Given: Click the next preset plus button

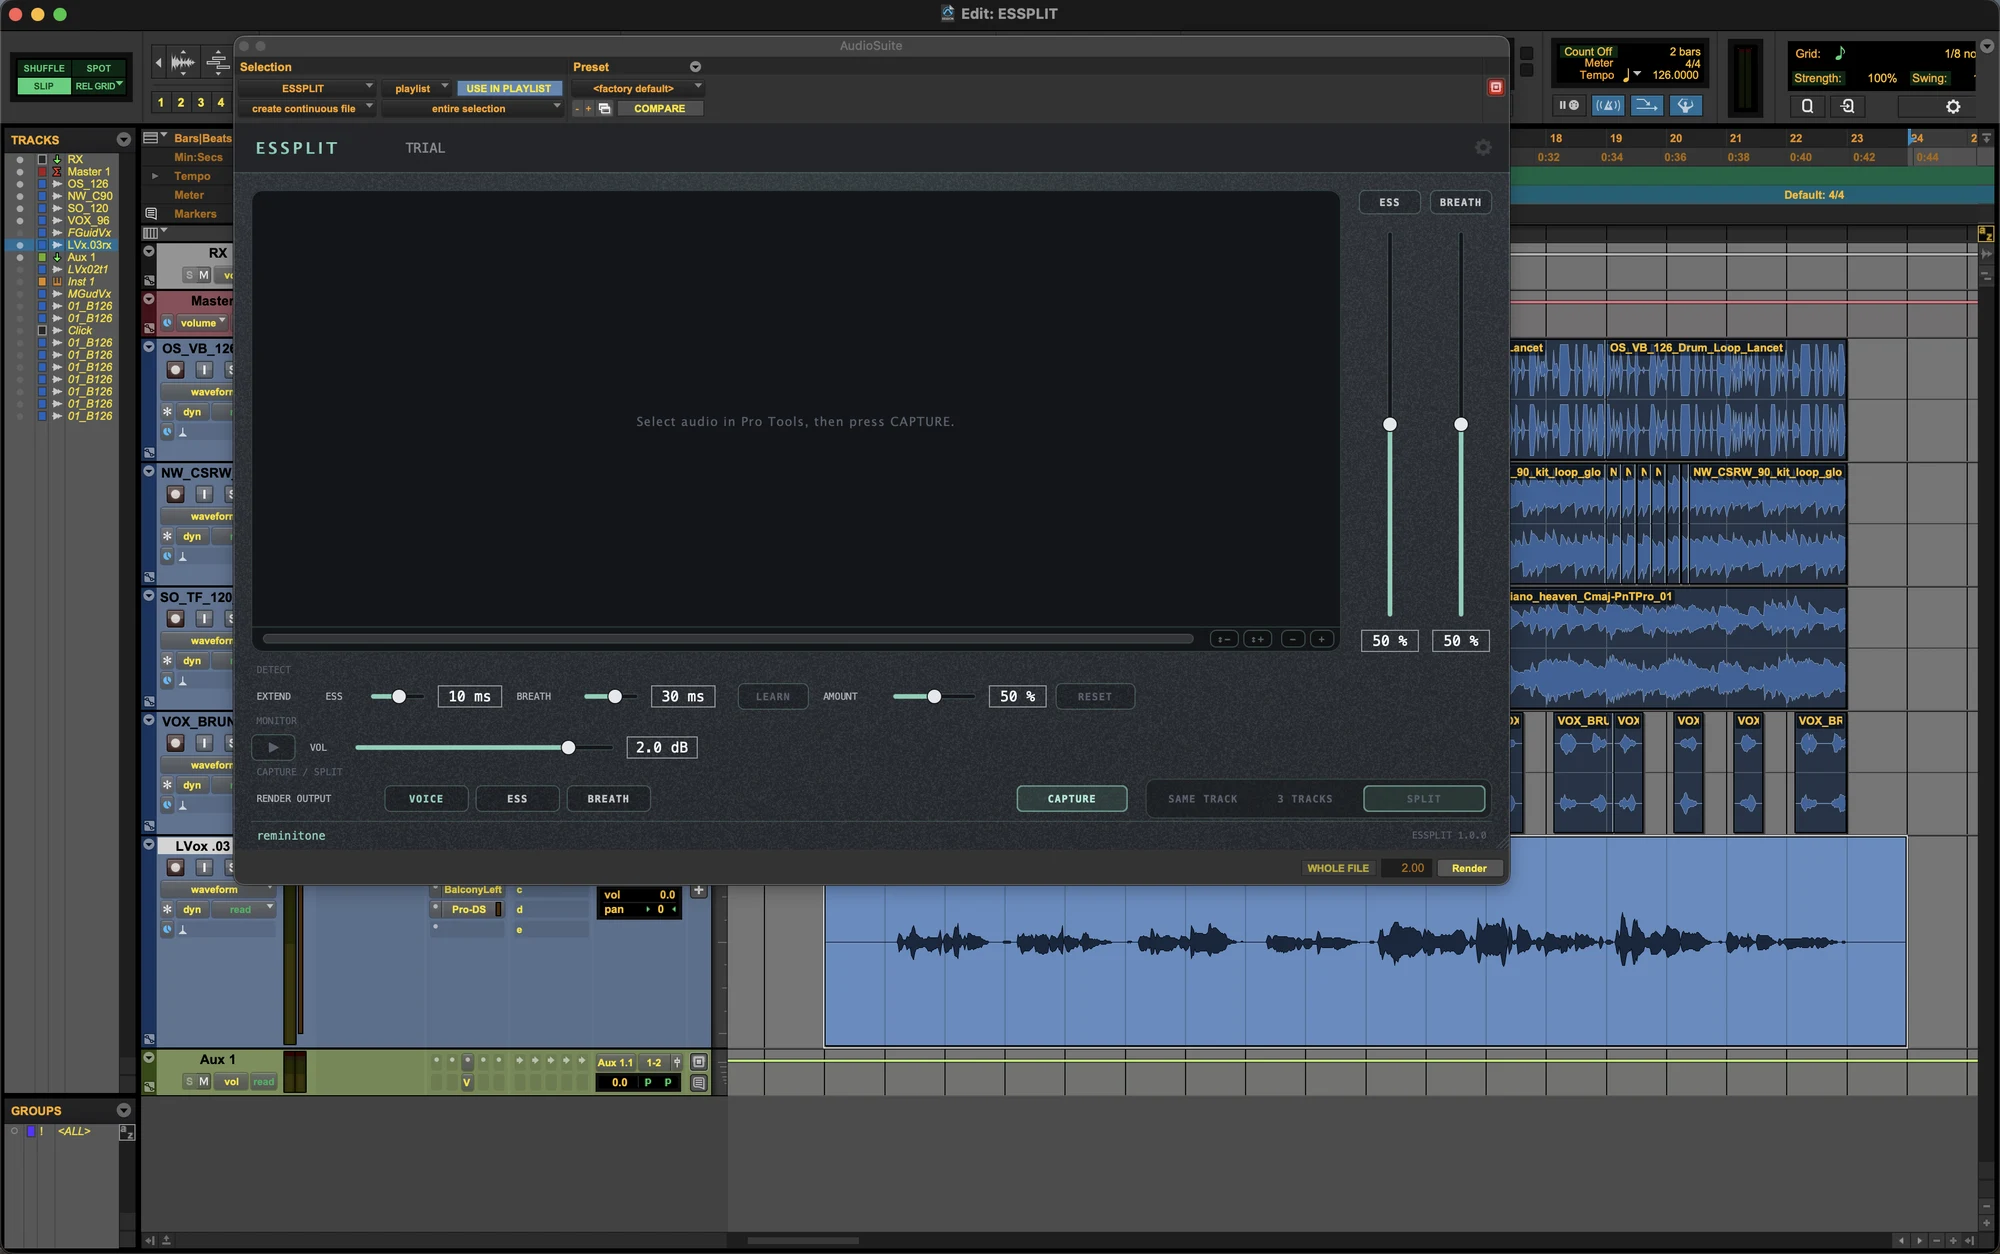Looking at the screenshot, I should 589,108.
